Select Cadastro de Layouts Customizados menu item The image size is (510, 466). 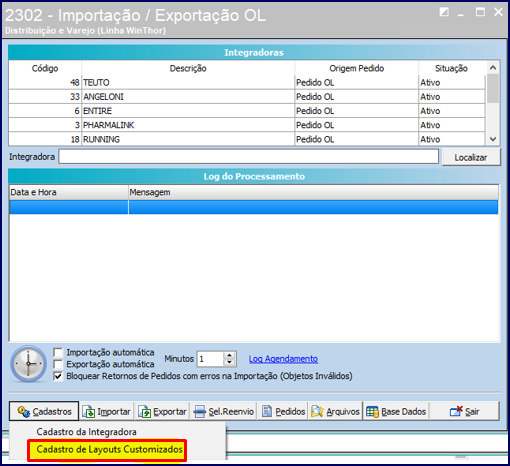pos(109,449)
